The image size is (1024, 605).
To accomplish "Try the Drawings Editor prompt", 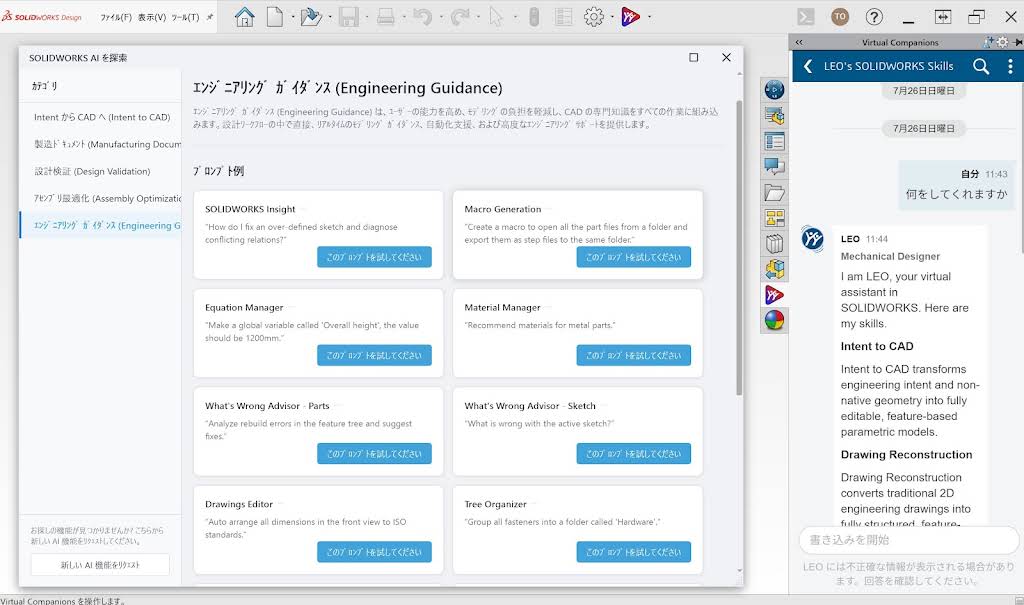I will [x=374, y=552].
